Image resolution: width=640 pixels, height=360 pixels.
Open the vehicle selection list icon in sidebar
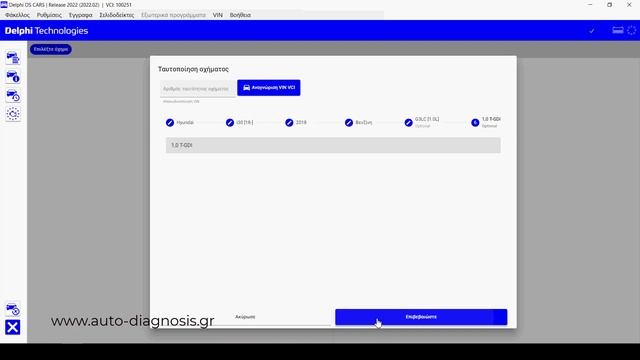(x=13, y=58)
